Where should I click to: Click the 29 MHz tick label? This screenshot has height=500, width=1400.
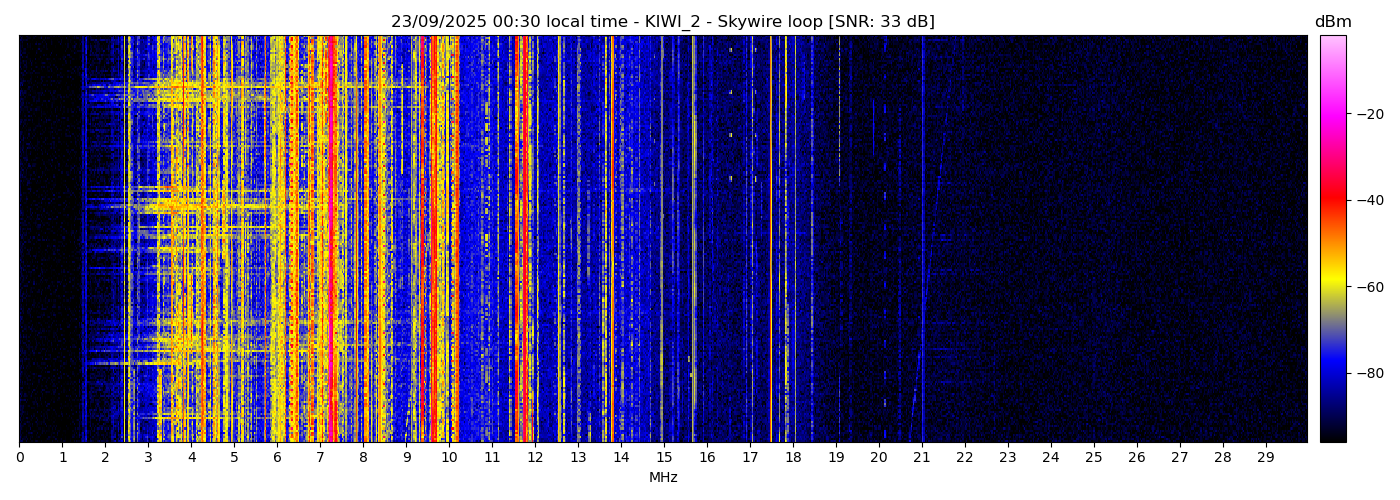click(1265, 458)
